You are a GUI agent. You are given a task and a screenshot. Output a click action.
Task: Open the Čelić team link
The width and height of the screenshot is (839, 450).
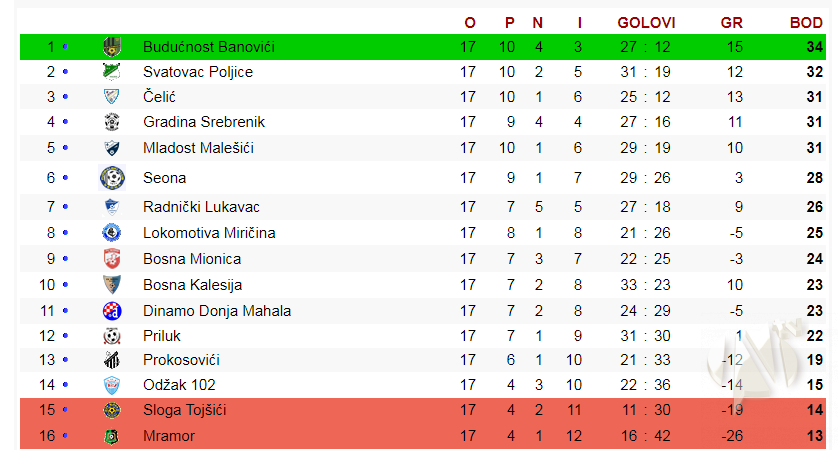159,97
